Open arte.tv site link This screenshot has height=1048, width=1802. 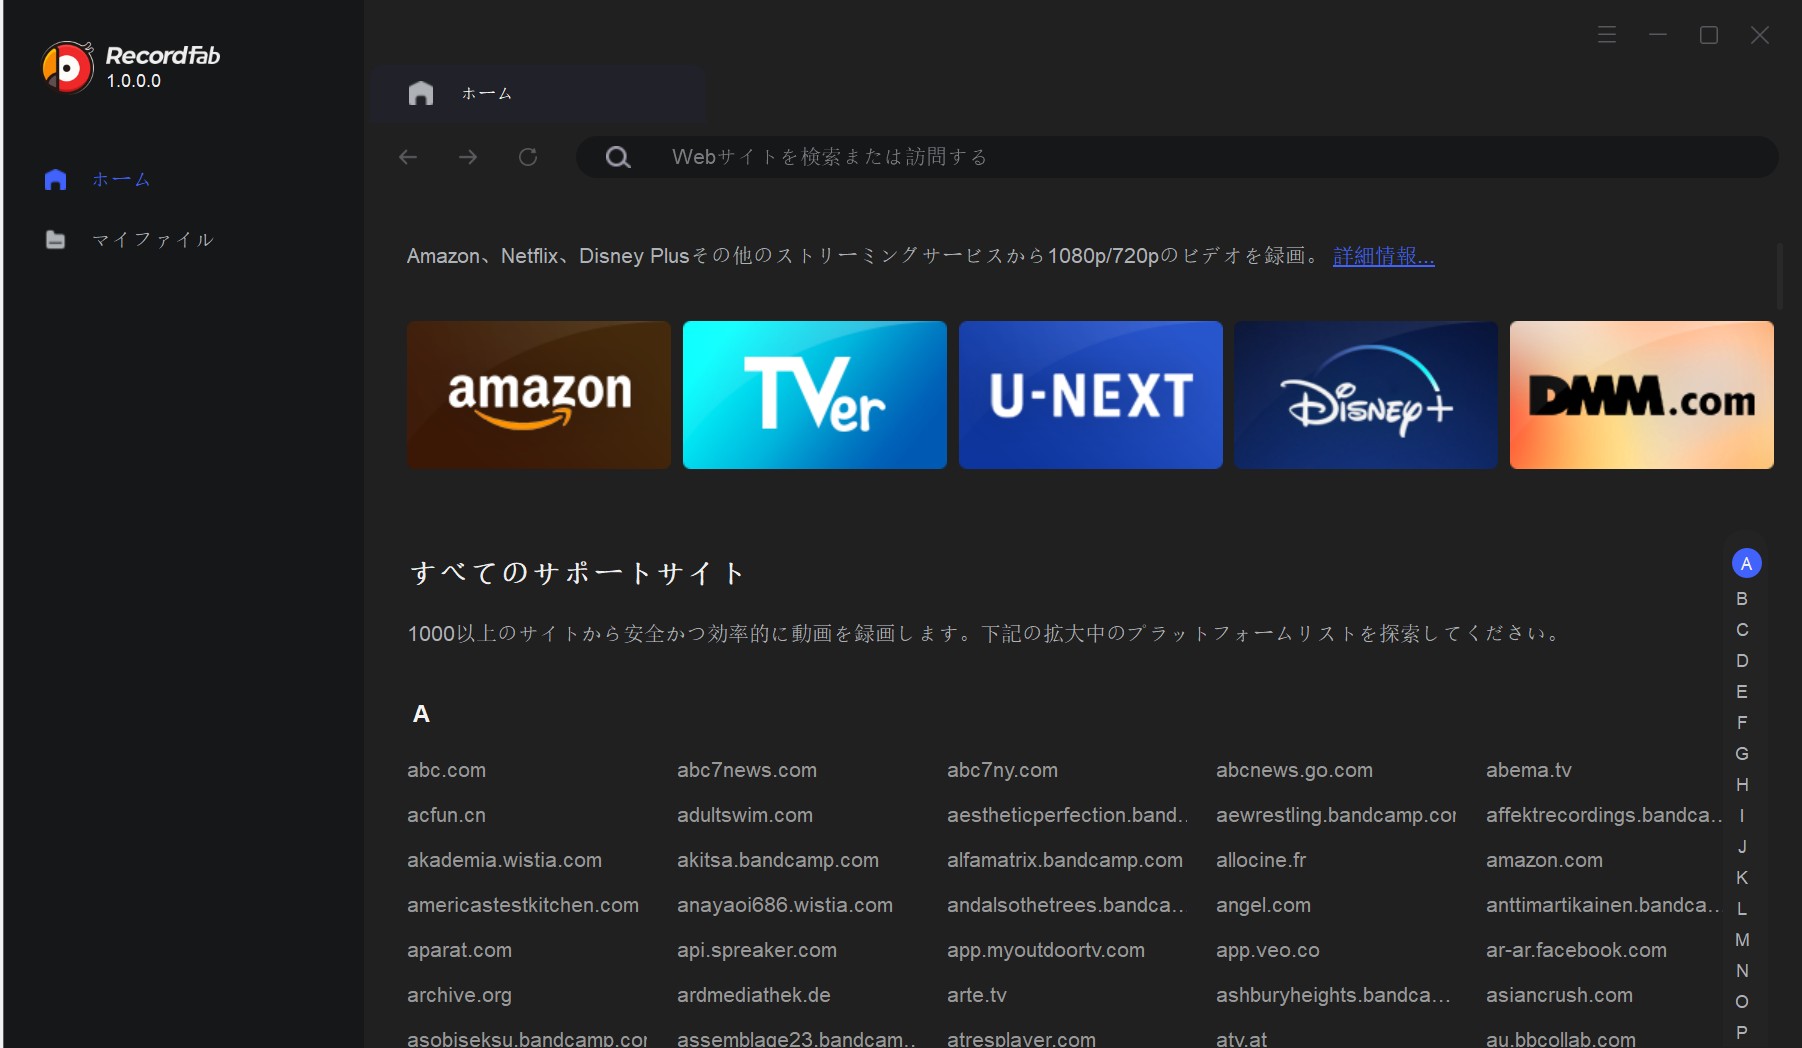tap(977, 995)
